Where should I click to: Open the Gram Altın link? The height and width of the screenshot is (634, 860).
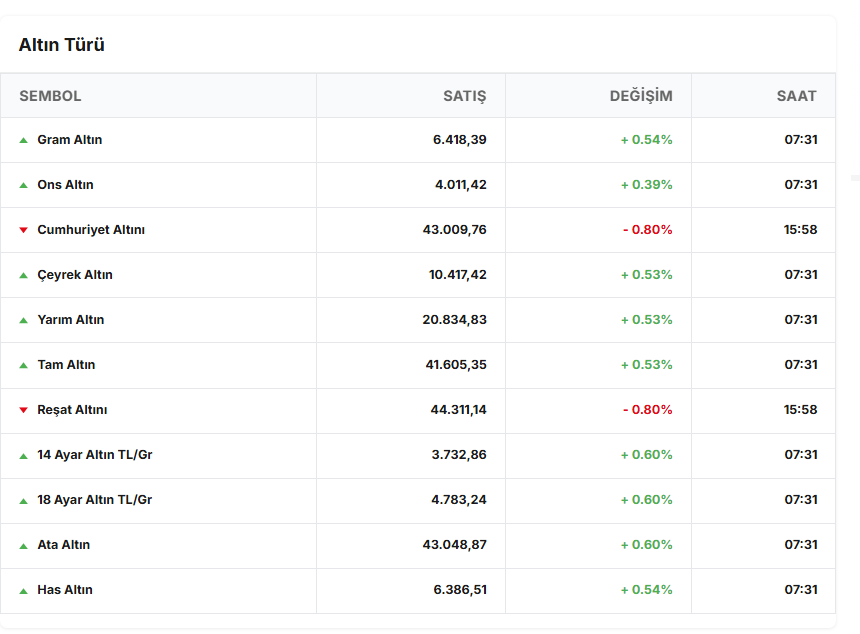[70, 140]
